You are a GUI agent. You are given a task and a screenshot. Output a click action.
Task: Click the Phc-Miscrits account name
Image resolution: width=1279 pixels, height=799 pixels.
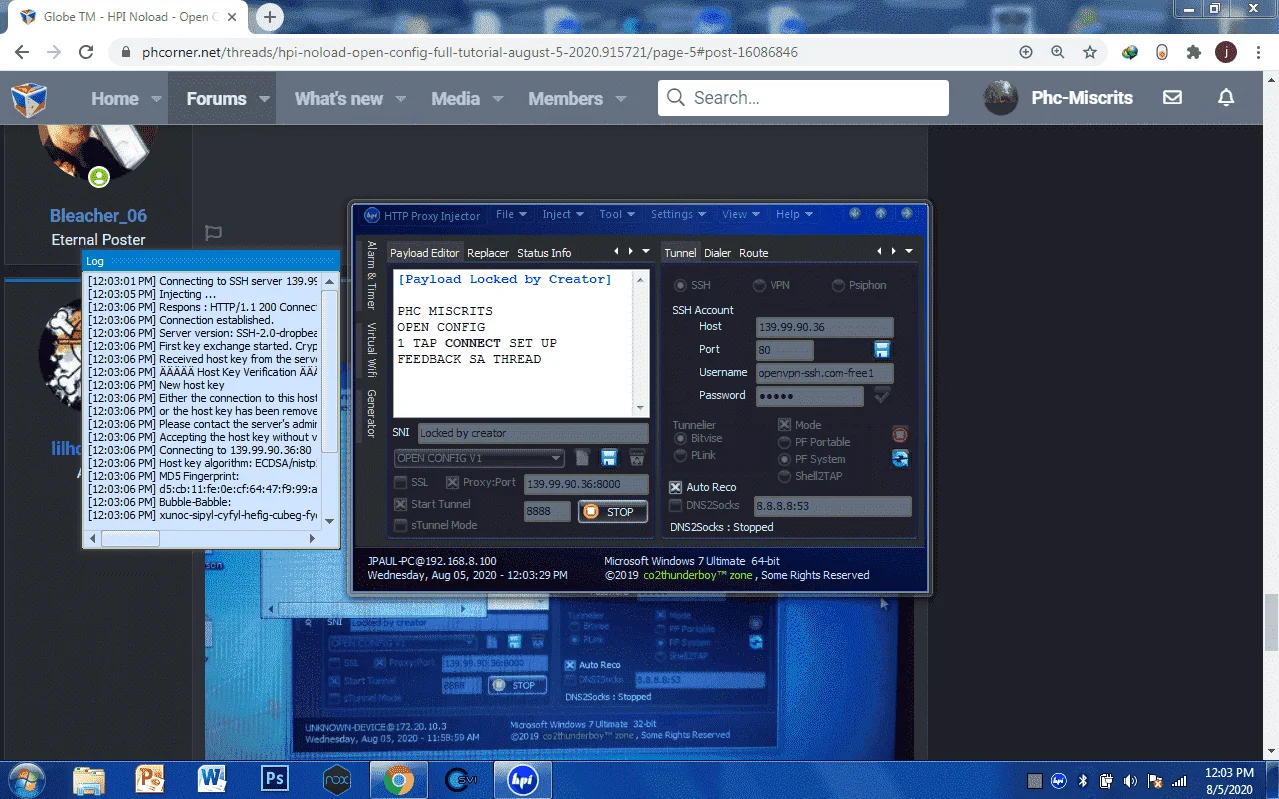click(1082, 98)
